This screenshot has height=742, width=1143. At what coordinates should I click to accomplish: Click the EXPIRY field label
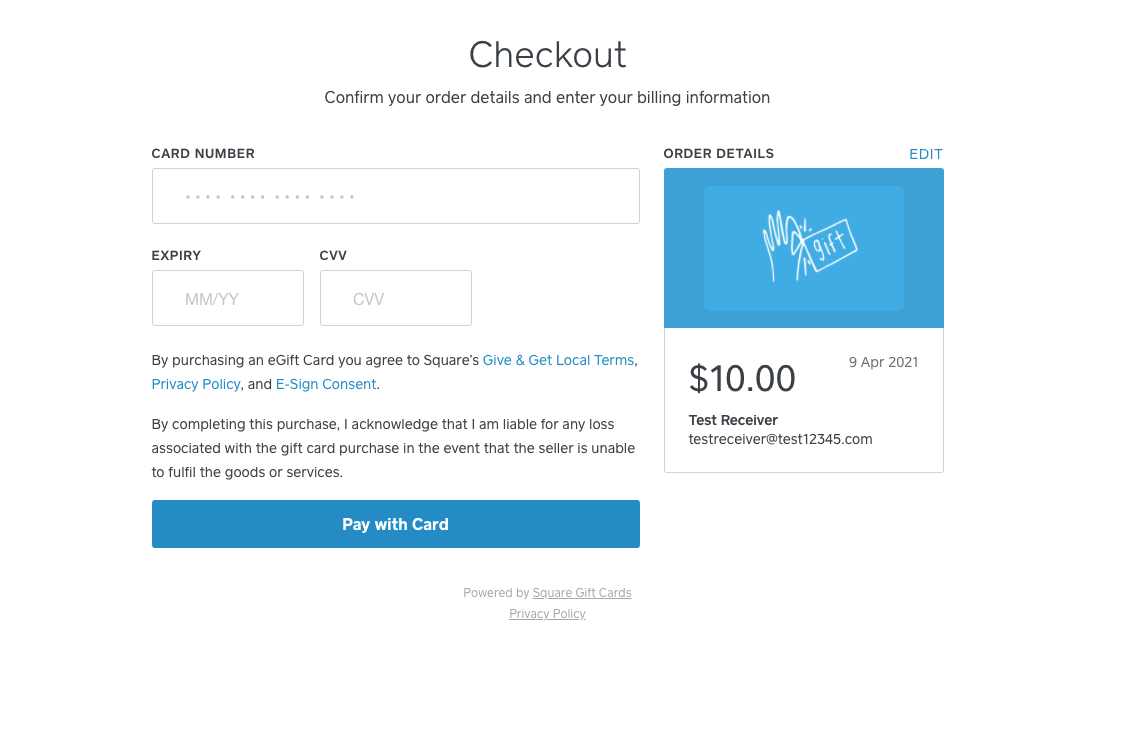coord(176,256)
